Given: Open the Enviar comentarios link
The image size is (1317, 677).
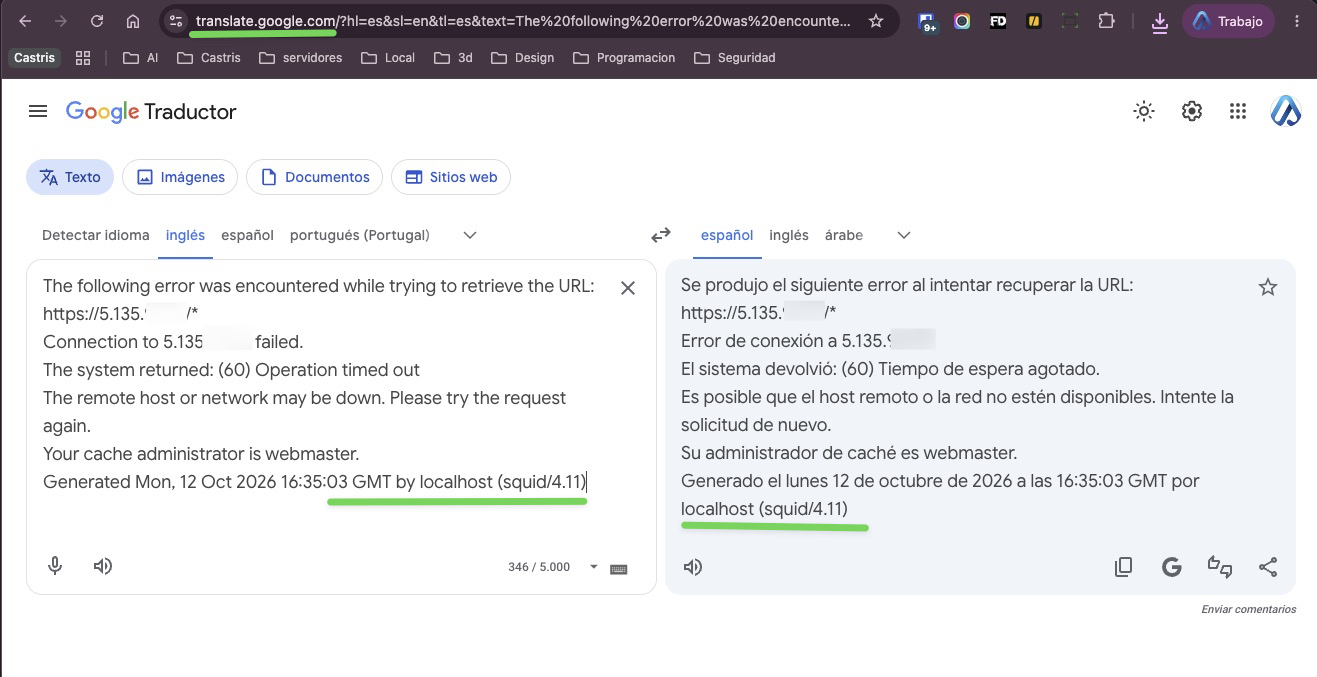Looking at the screenshot, I should (1249, 609).
